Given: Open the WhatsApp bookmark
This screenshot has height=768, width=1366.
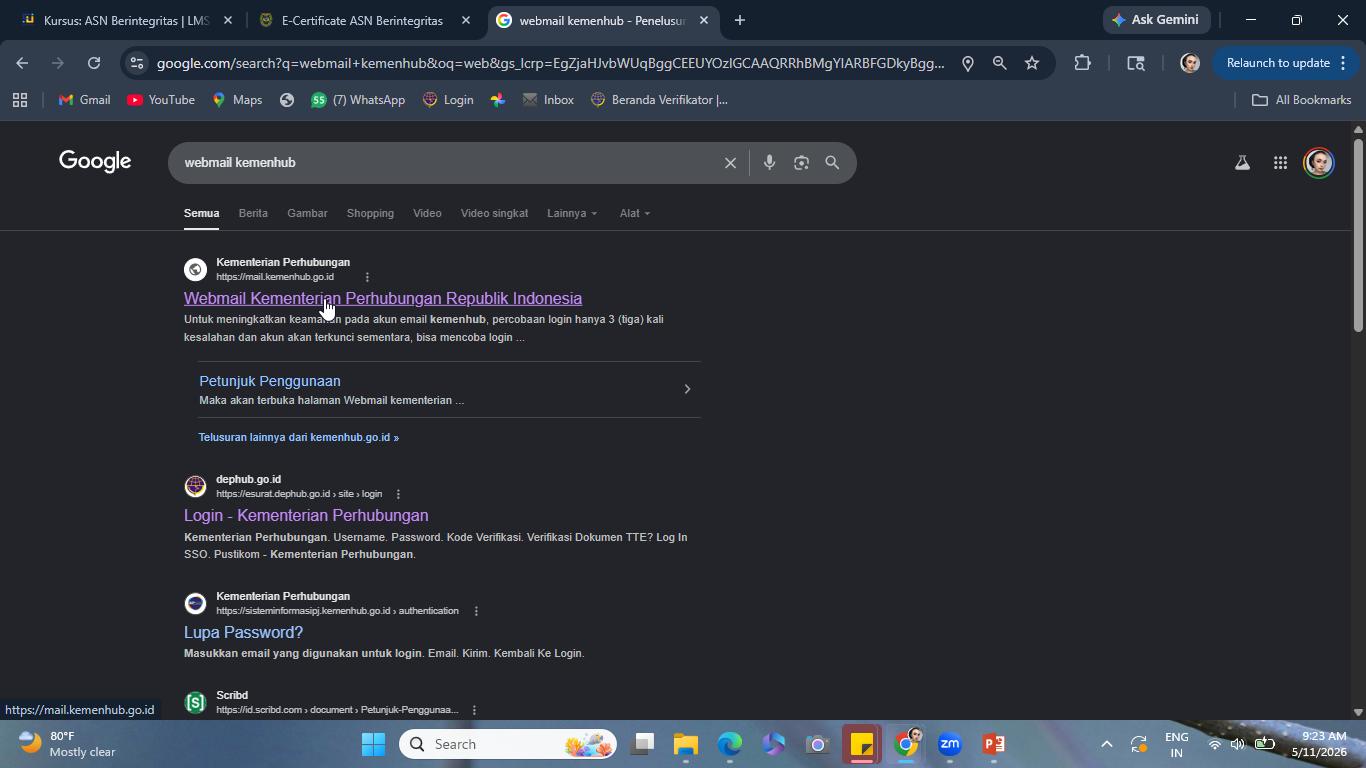Looking at the screenshot, I should (358, 100).
